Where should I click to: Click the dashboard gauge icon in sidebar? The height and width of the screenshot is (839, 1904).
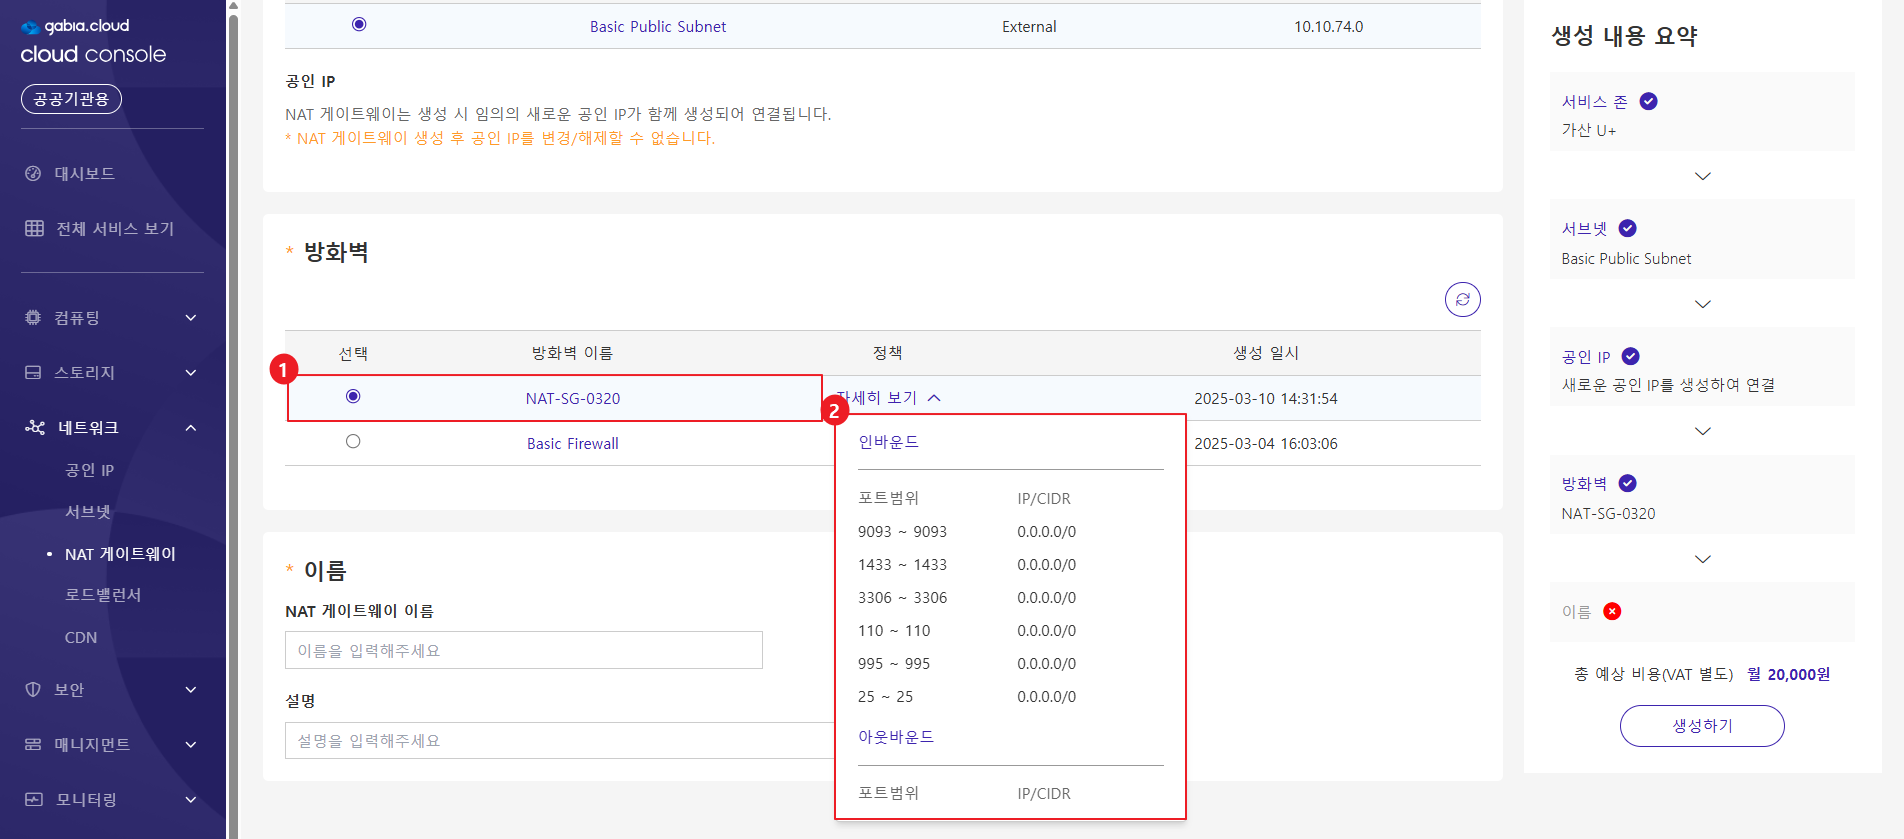[x=33, y=173]
